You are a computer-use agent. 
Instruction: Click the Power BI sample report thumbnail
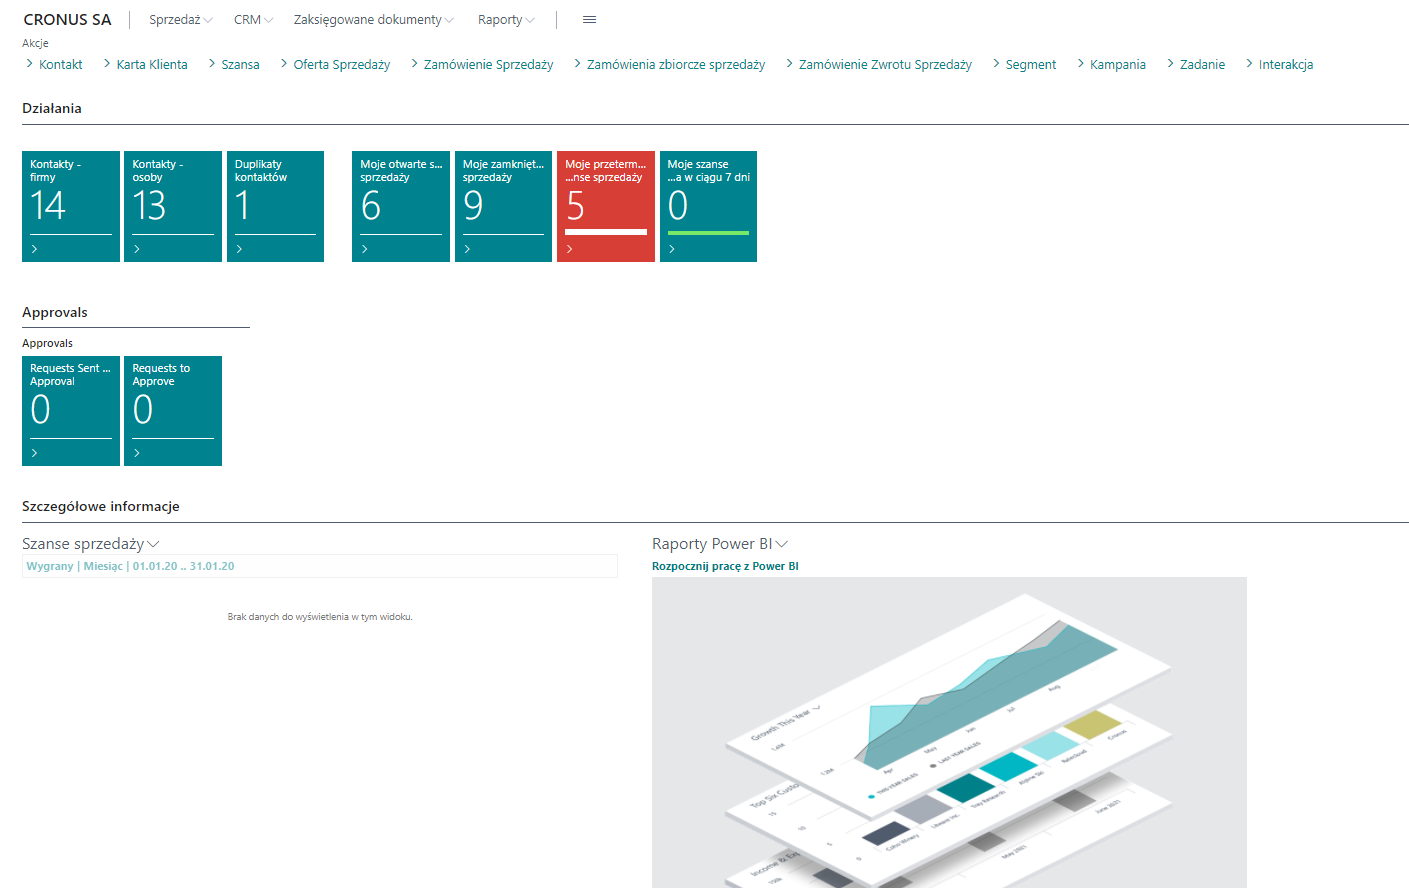(948, 732)
